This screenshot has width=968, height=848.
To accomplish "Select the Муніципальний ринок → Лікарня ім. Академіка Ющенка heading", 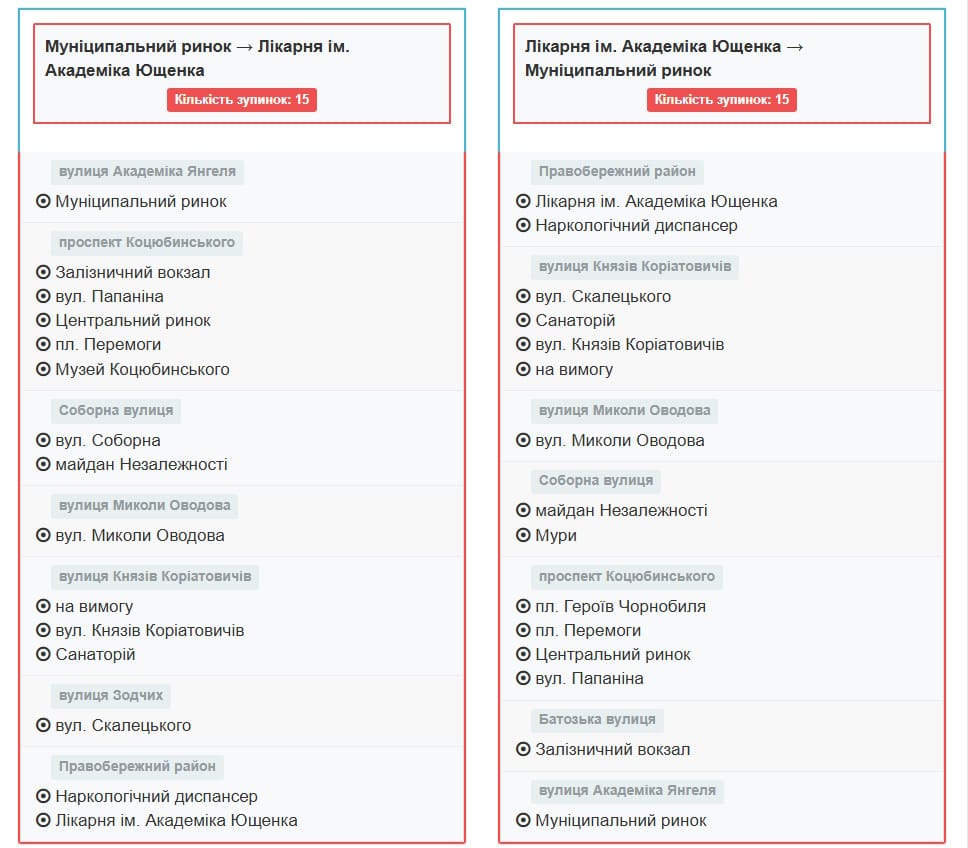I will (197, 58).
